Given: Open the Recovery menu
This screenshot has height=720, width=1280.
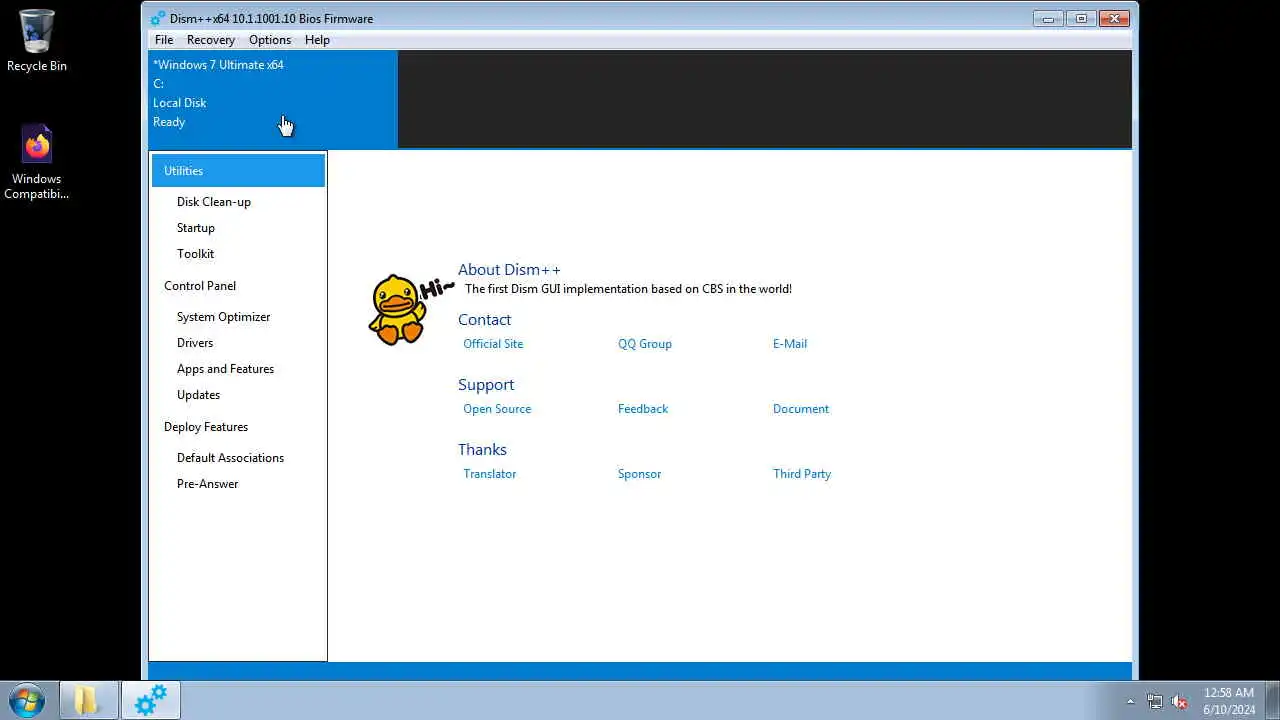Looking at the screenshot, I should coord(211,40).
